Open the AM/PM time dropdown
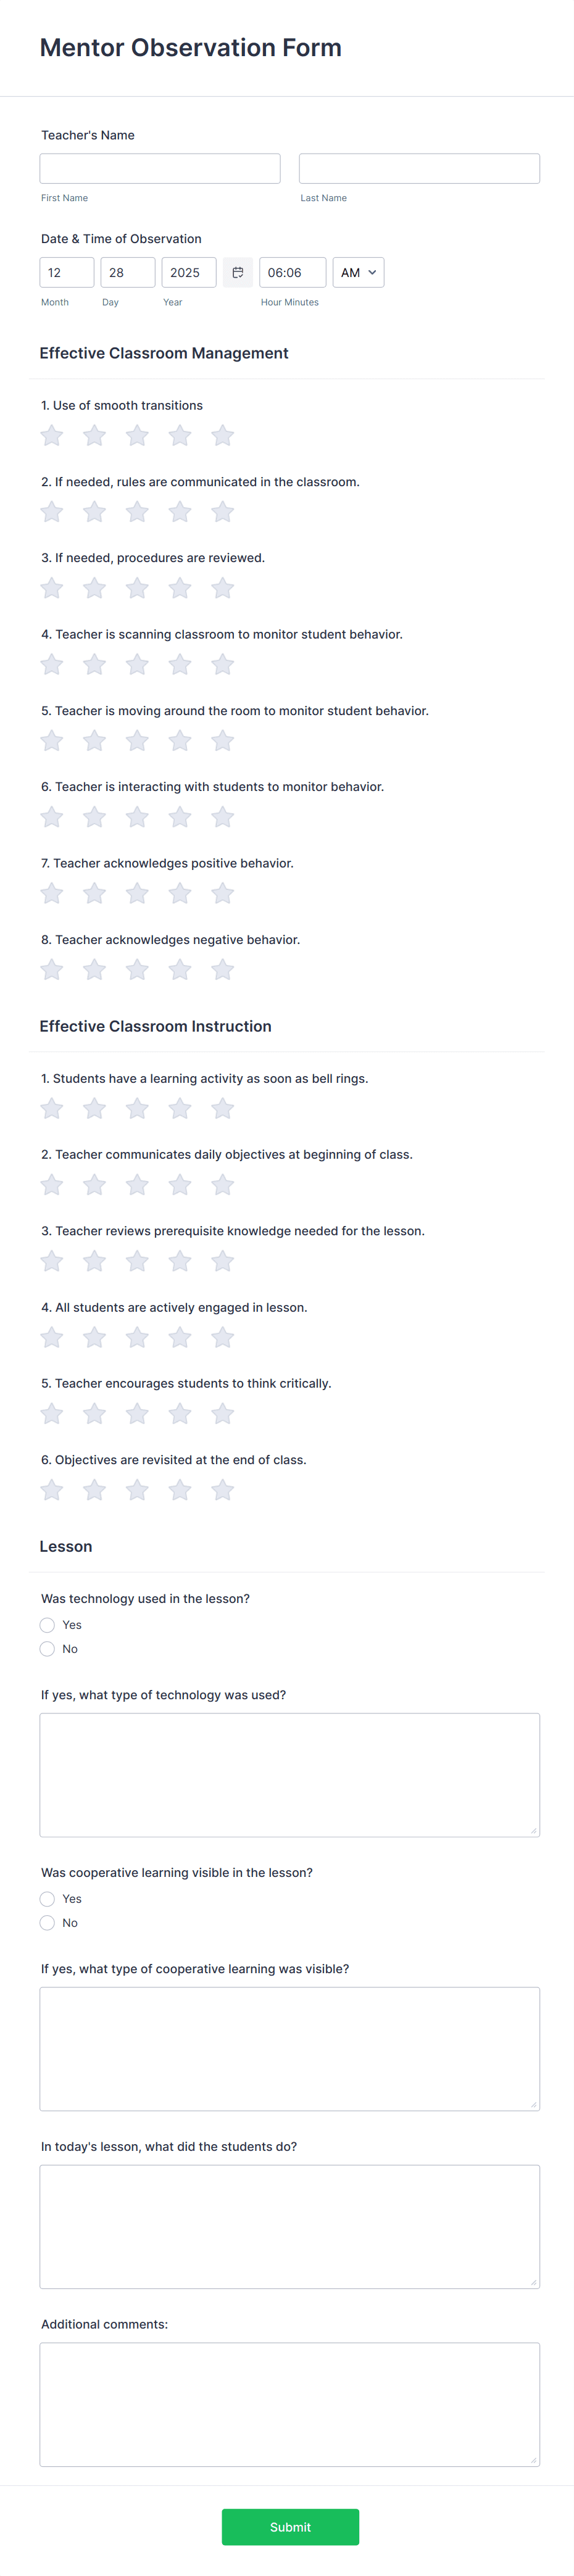The image size is (574, 2576). pyautogui.click(x=358, y=271)
